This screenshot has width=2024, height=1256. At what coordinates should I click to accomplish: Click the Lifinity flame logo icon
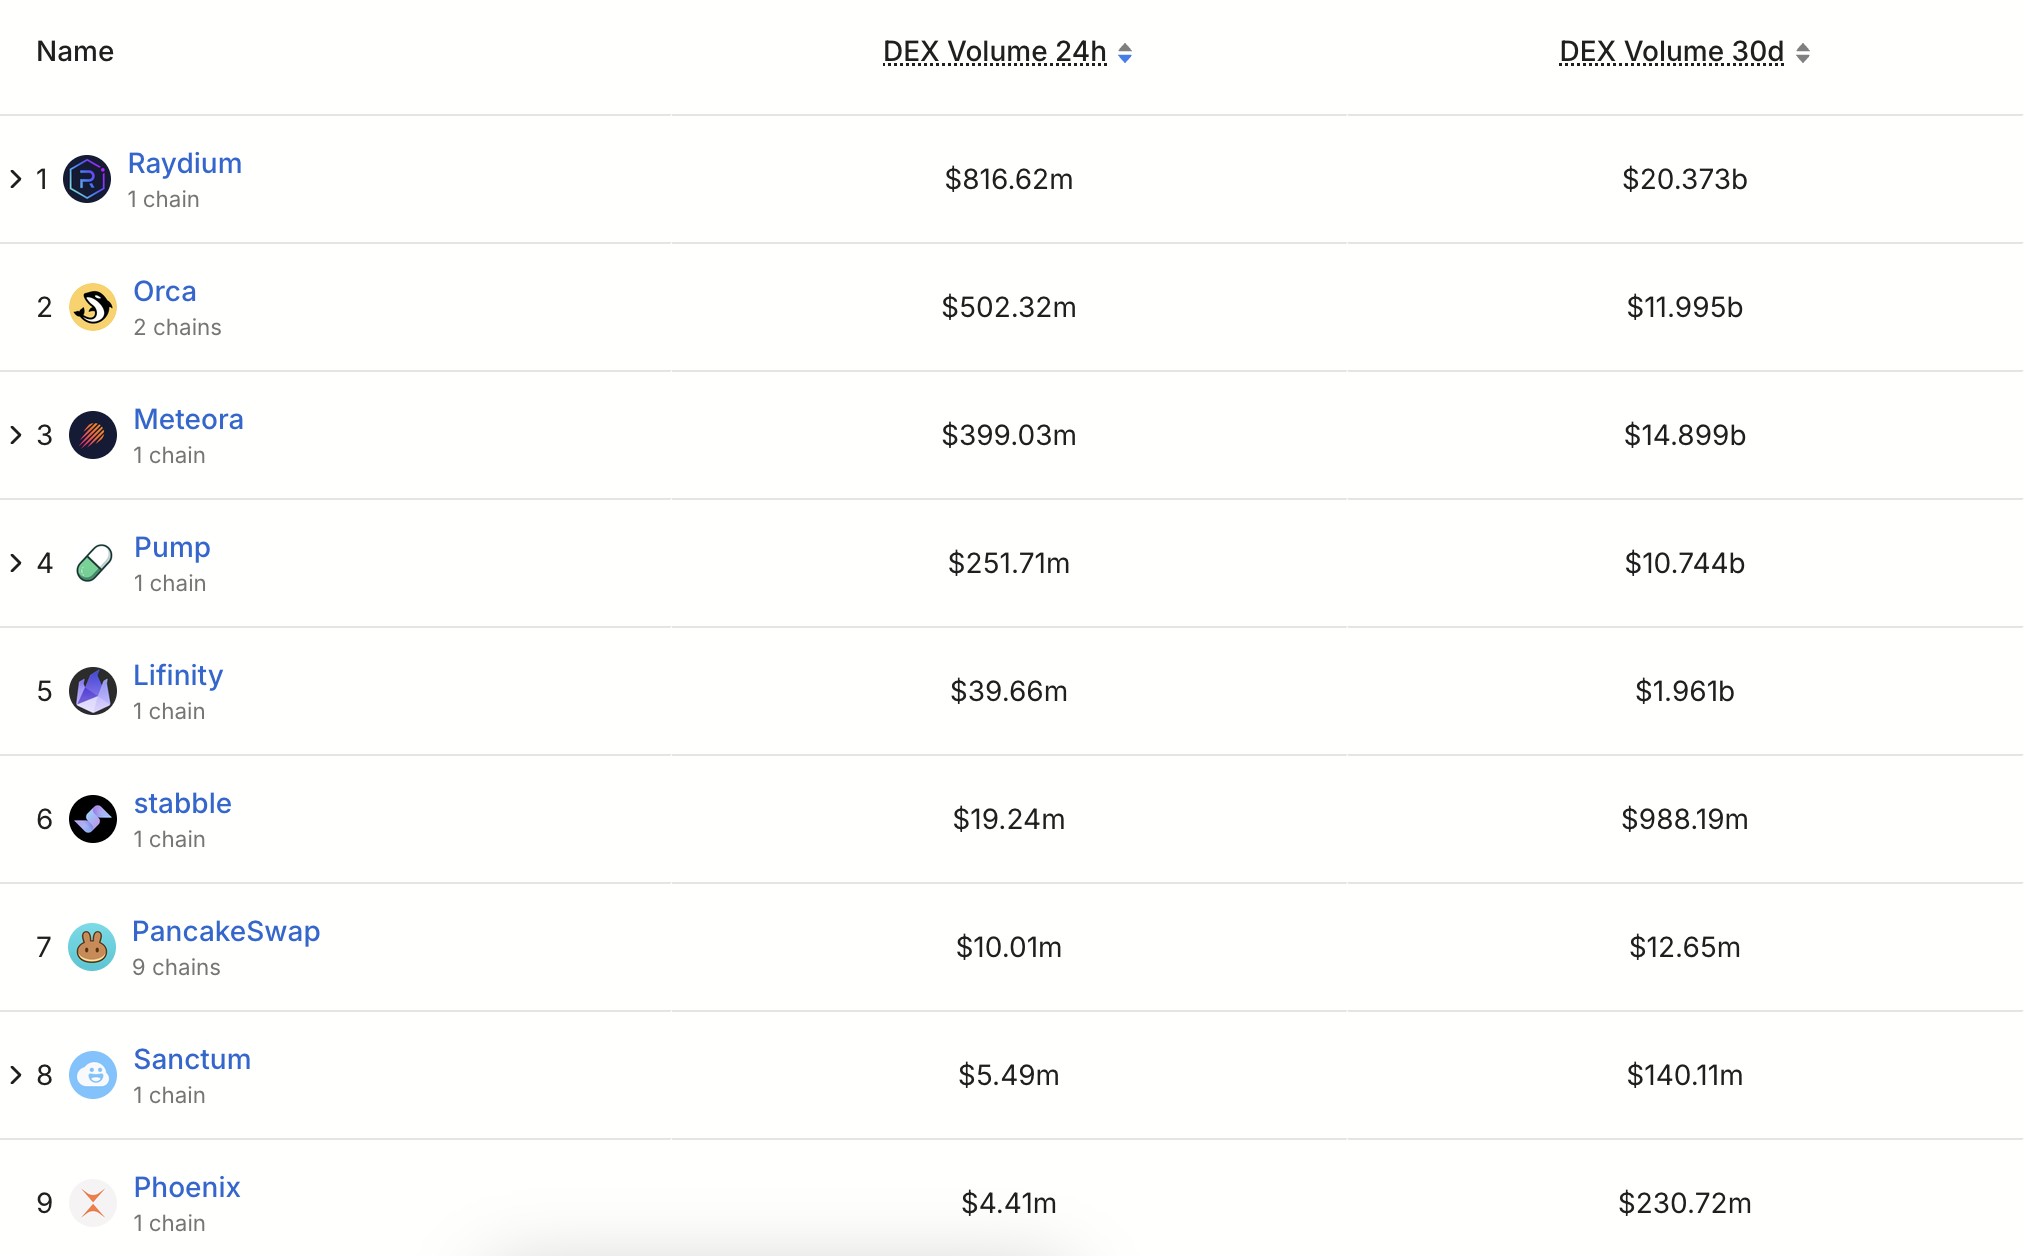[x=92, y=691]
